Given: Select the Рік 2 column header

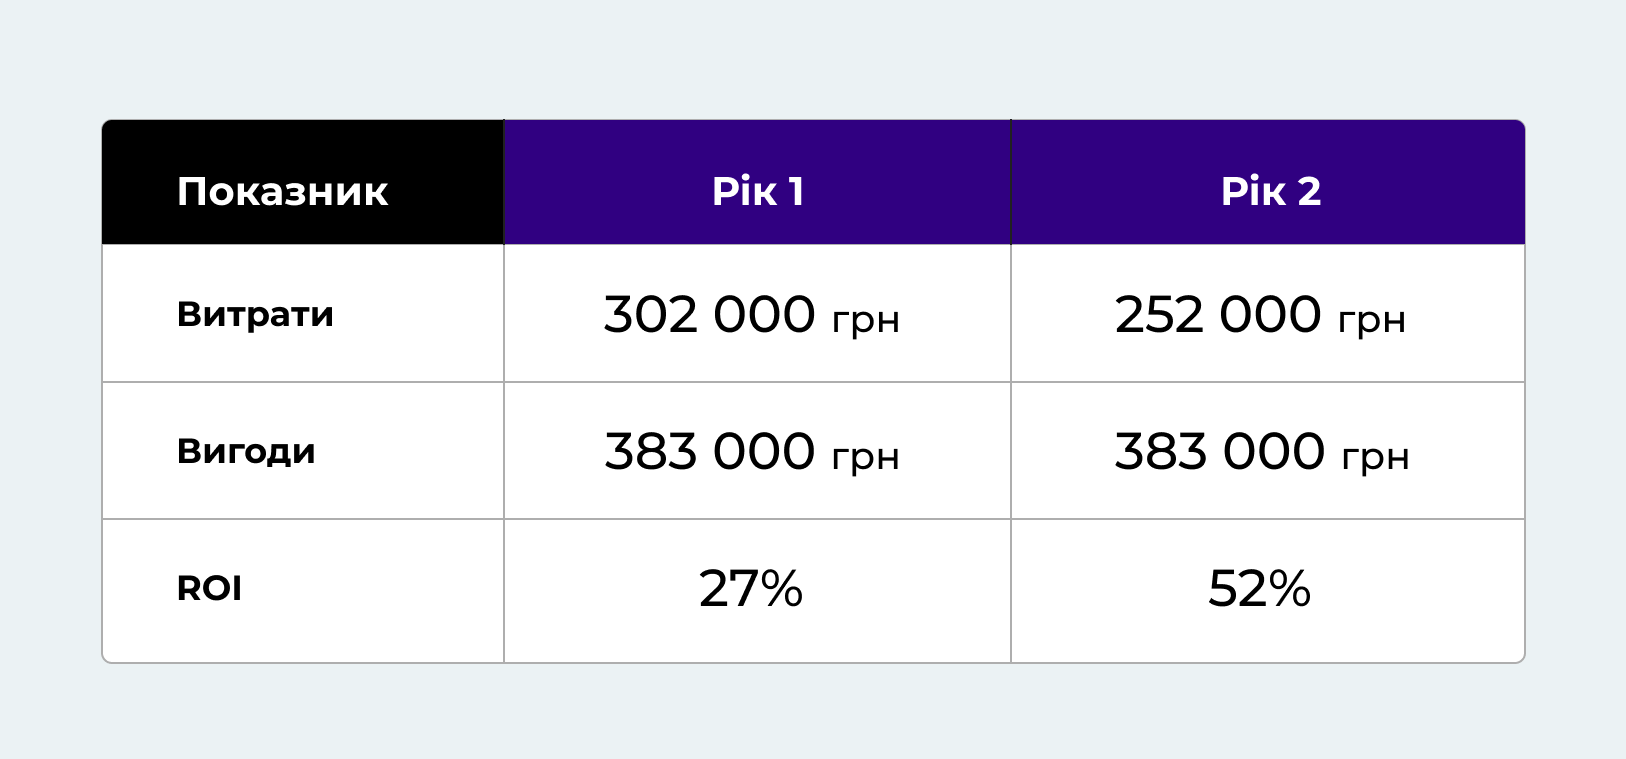Looking at the screenshot, I should coord(1268,182).
